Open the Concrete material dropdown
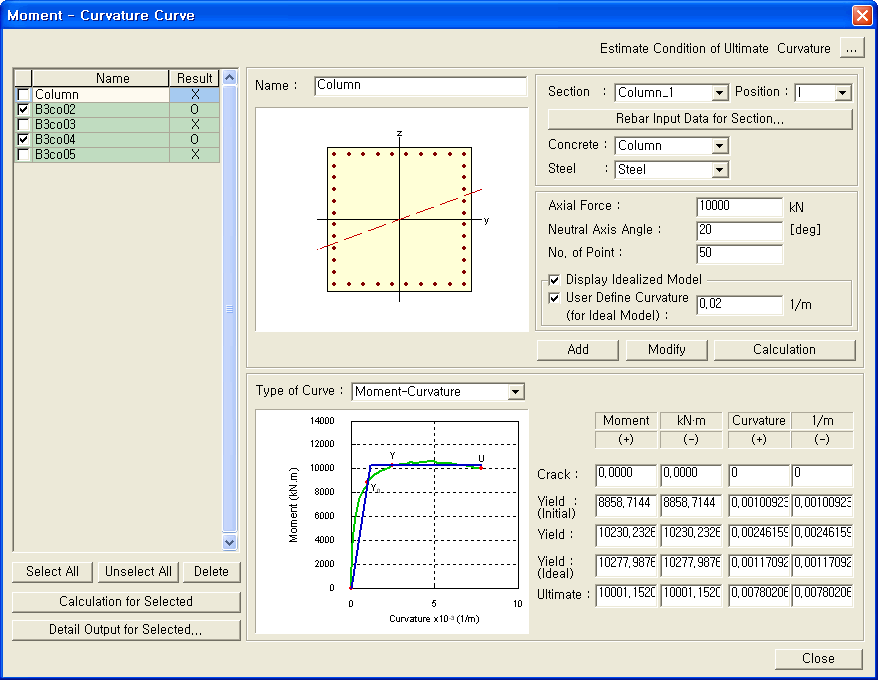Screen dimensions: 878x680 [720, 146]
